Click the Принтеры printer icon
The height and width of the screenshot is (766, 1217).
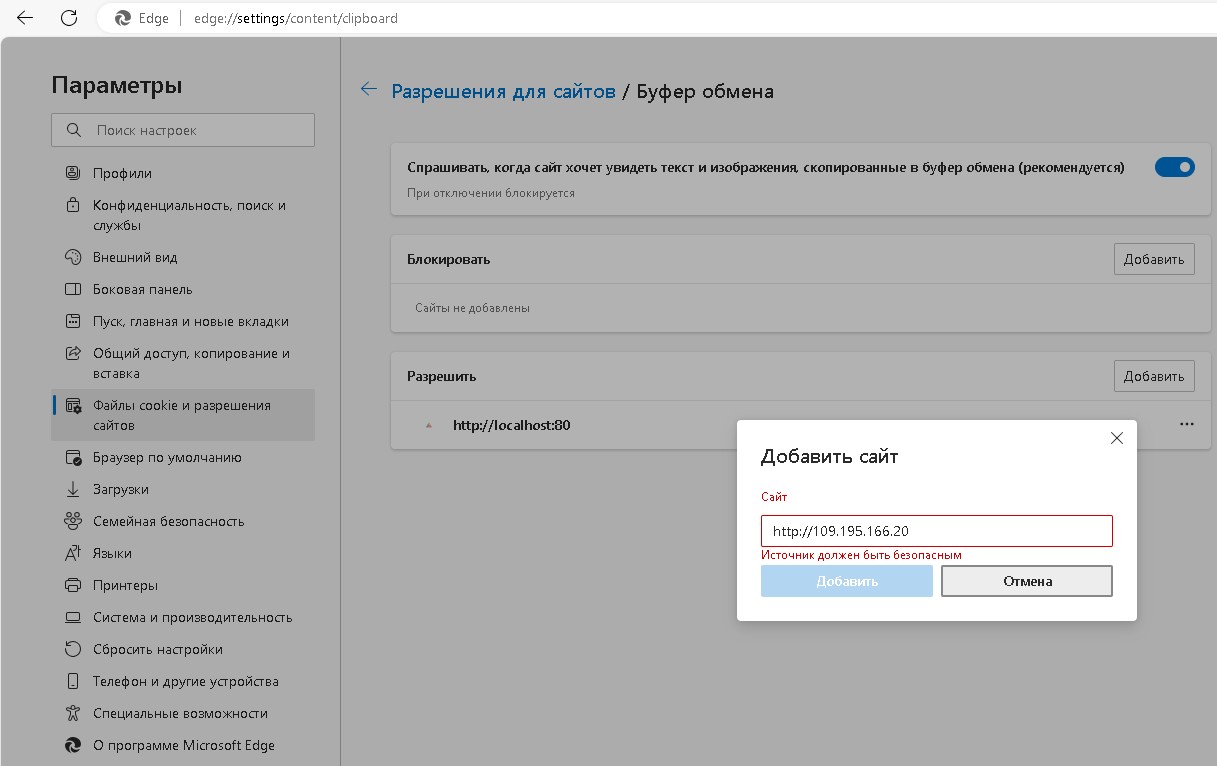(72, 585)
